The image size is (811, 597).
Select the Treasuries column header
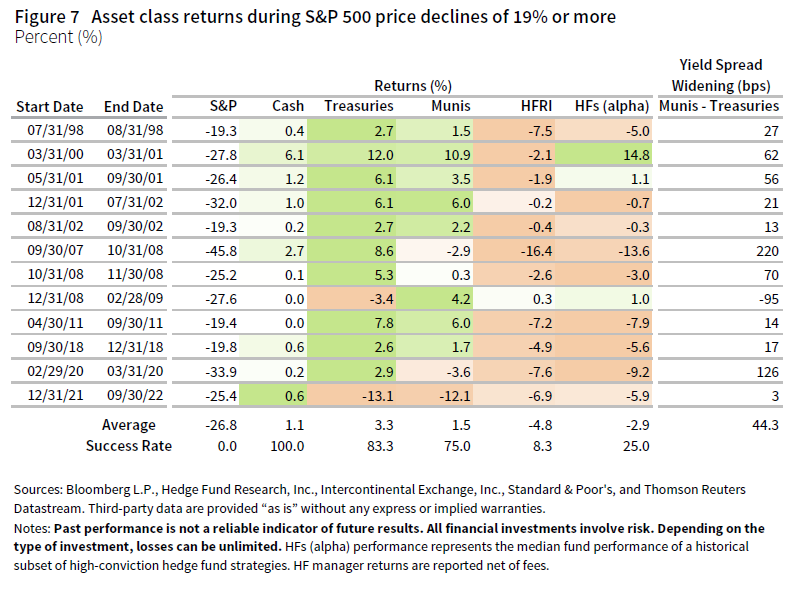click(x=358, y=106)
